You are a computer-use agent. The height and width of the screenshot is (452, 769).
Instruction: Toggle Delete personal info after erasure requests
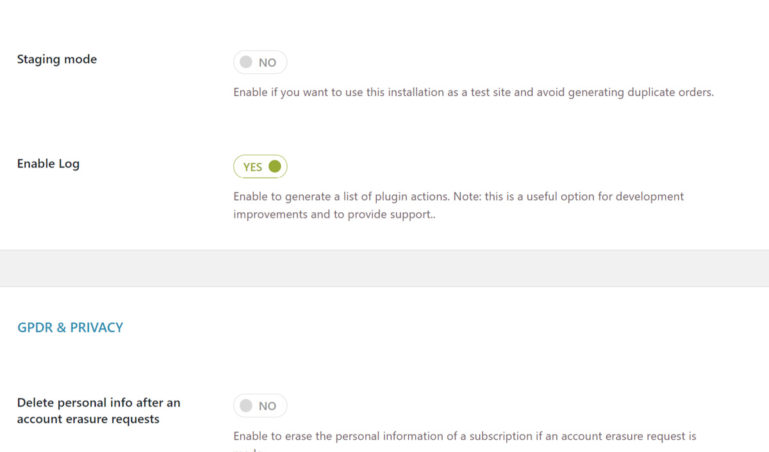click(260, 406)
